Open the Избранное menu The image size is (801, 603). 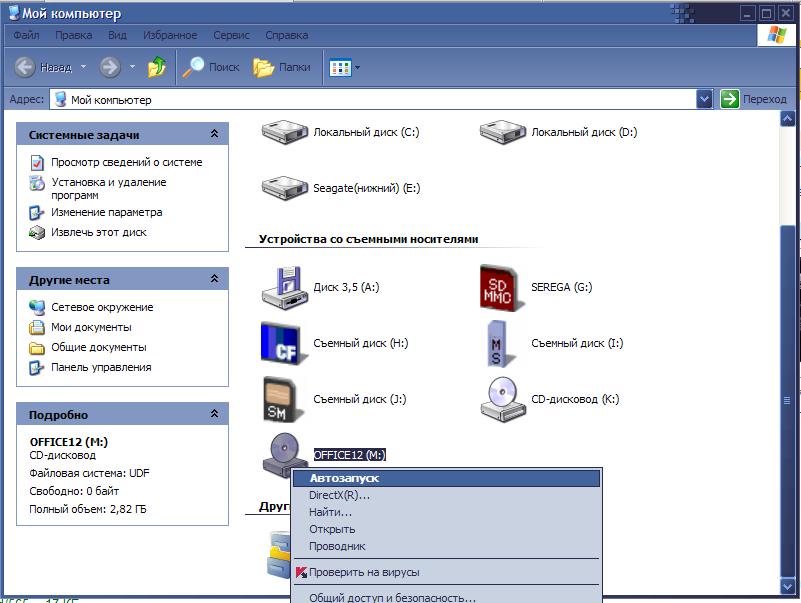point(170,35)
